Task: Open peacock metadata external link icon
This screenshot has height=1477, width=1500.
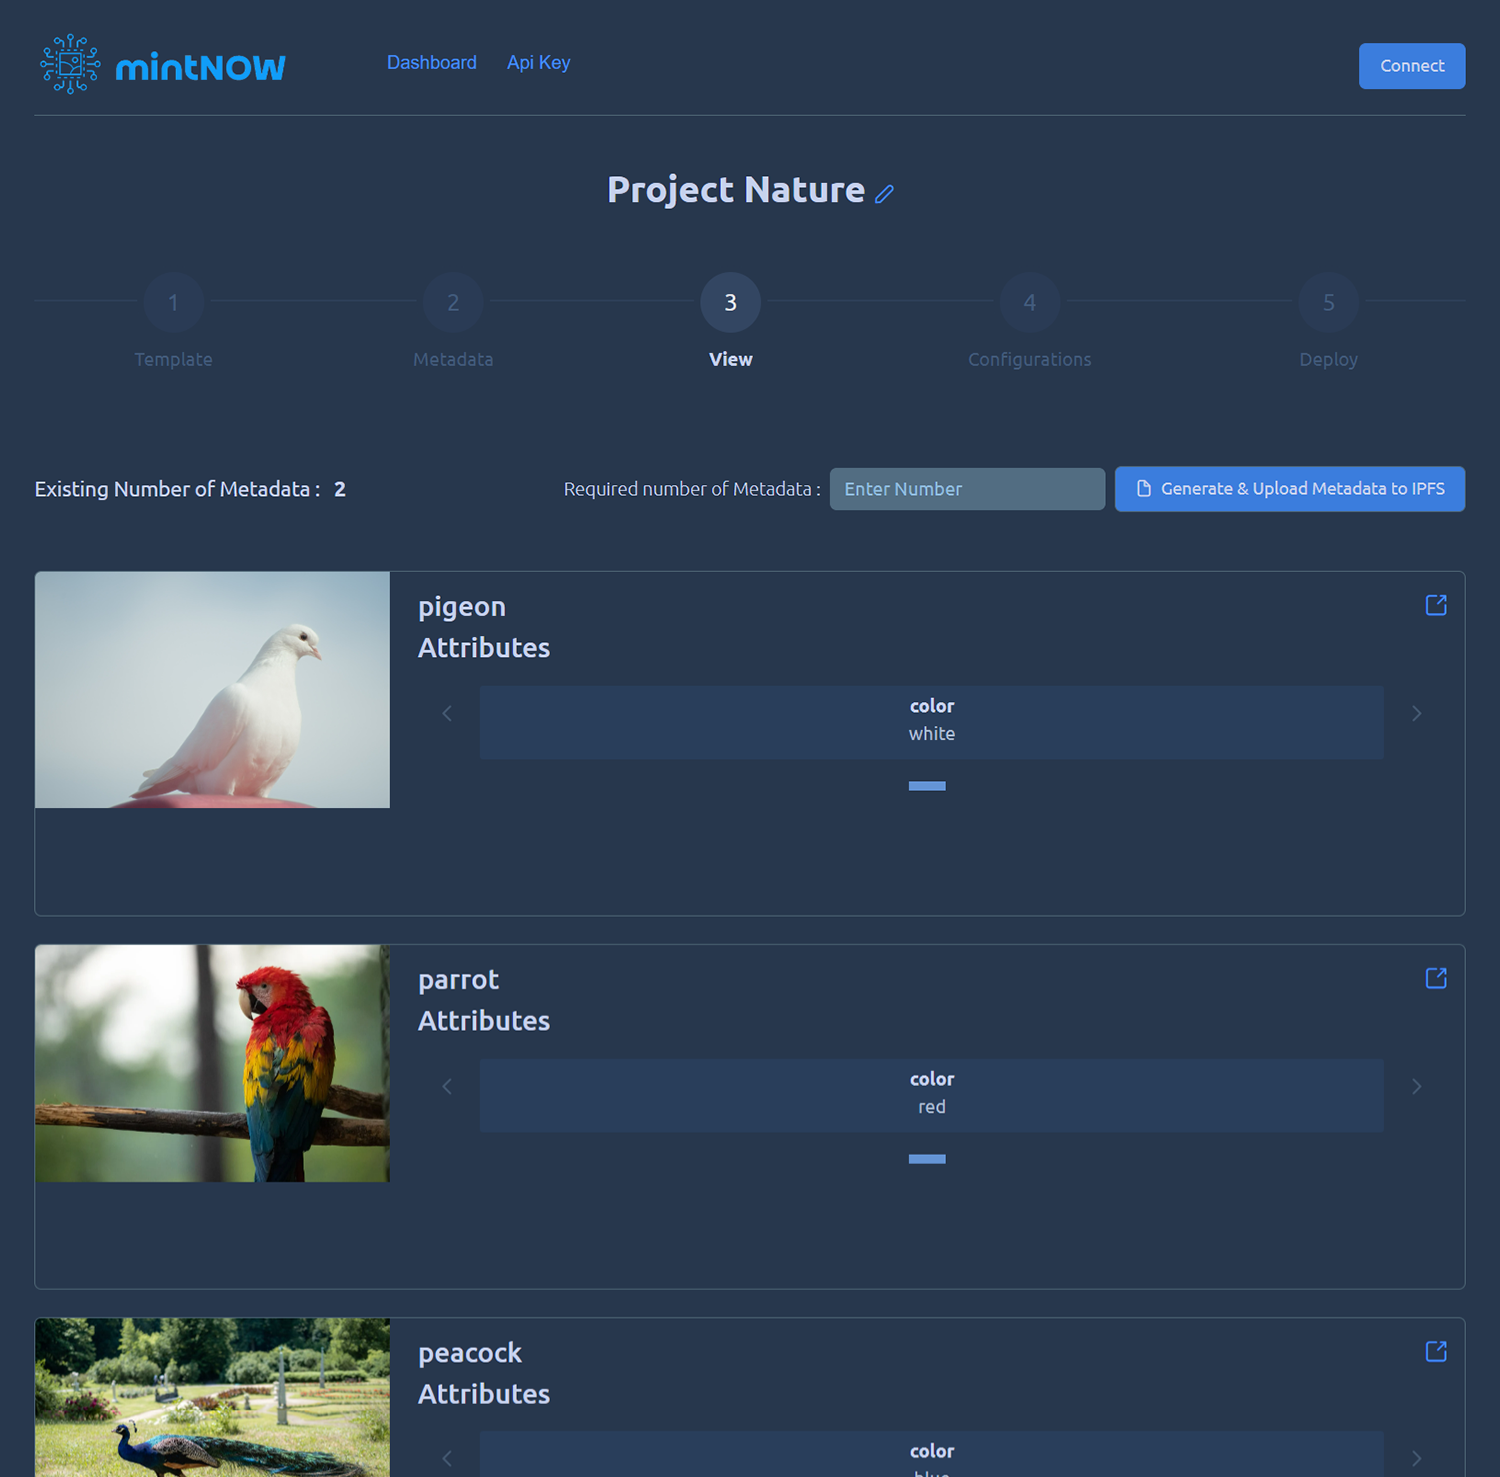Action: tap(1436, 1351)
